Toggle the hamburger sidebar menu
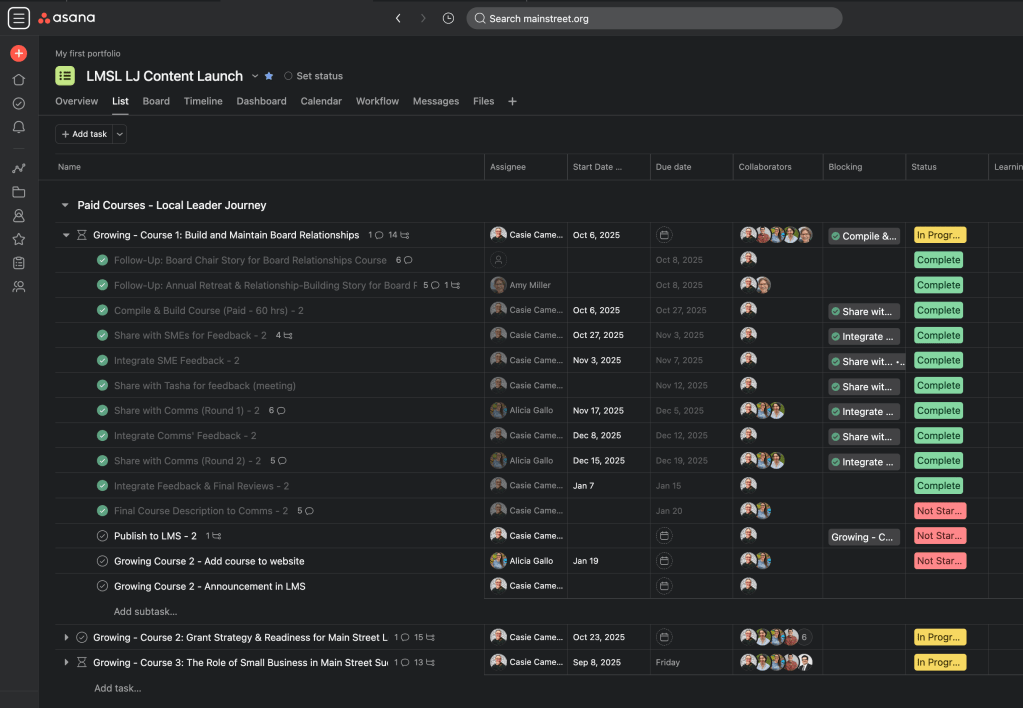1023x708 pixels. point(18,18)
